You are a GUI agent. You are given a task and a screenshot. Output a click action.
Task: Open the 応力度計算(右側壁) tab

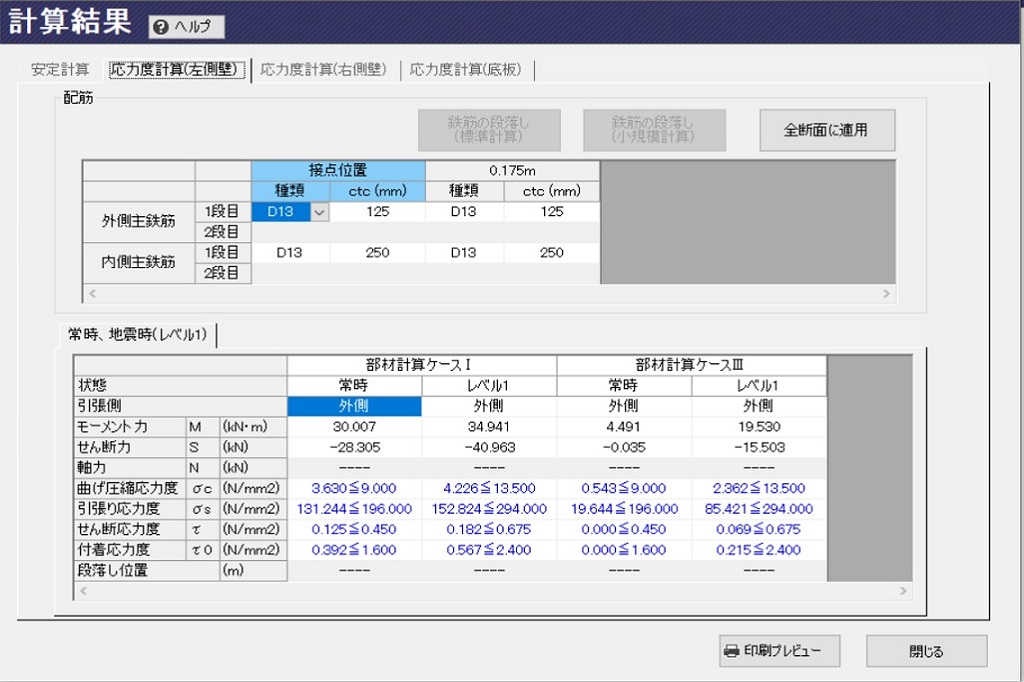pyautogui.click(x=323, y=70)
